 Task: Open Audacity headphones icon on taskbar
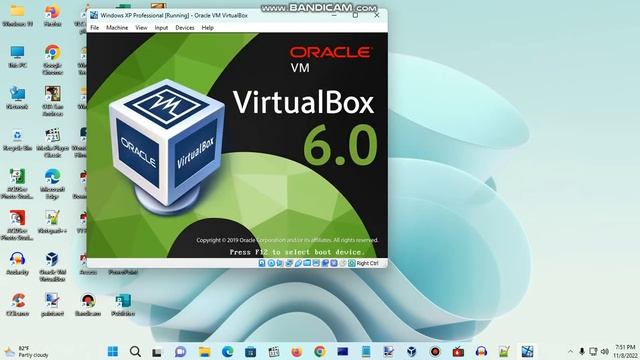click(481, 351)
